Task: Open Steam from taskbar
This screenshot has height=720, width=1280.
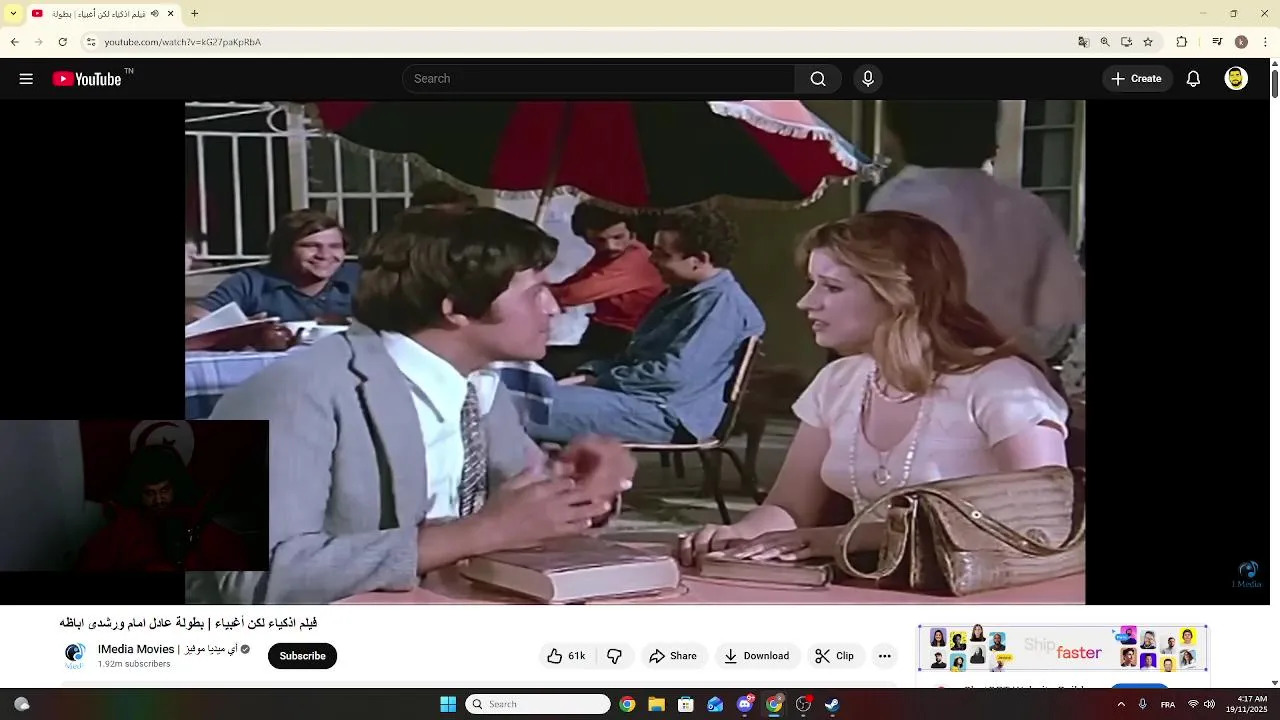Action: click(x=832, y=704)
